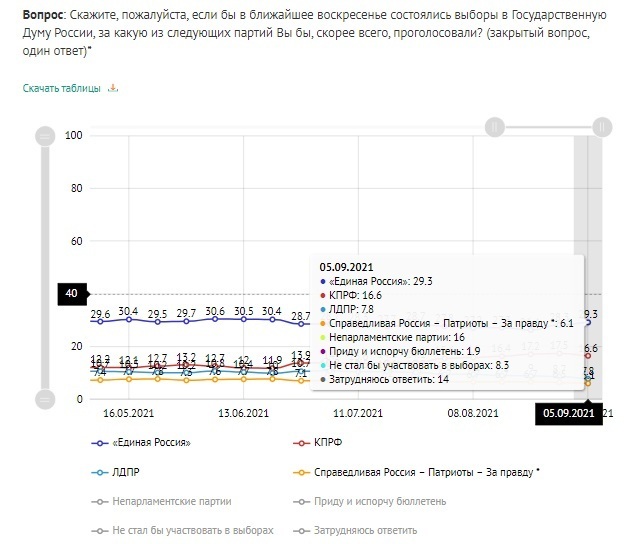Click the 29.6 data point on the blue line

pos(100,321)
